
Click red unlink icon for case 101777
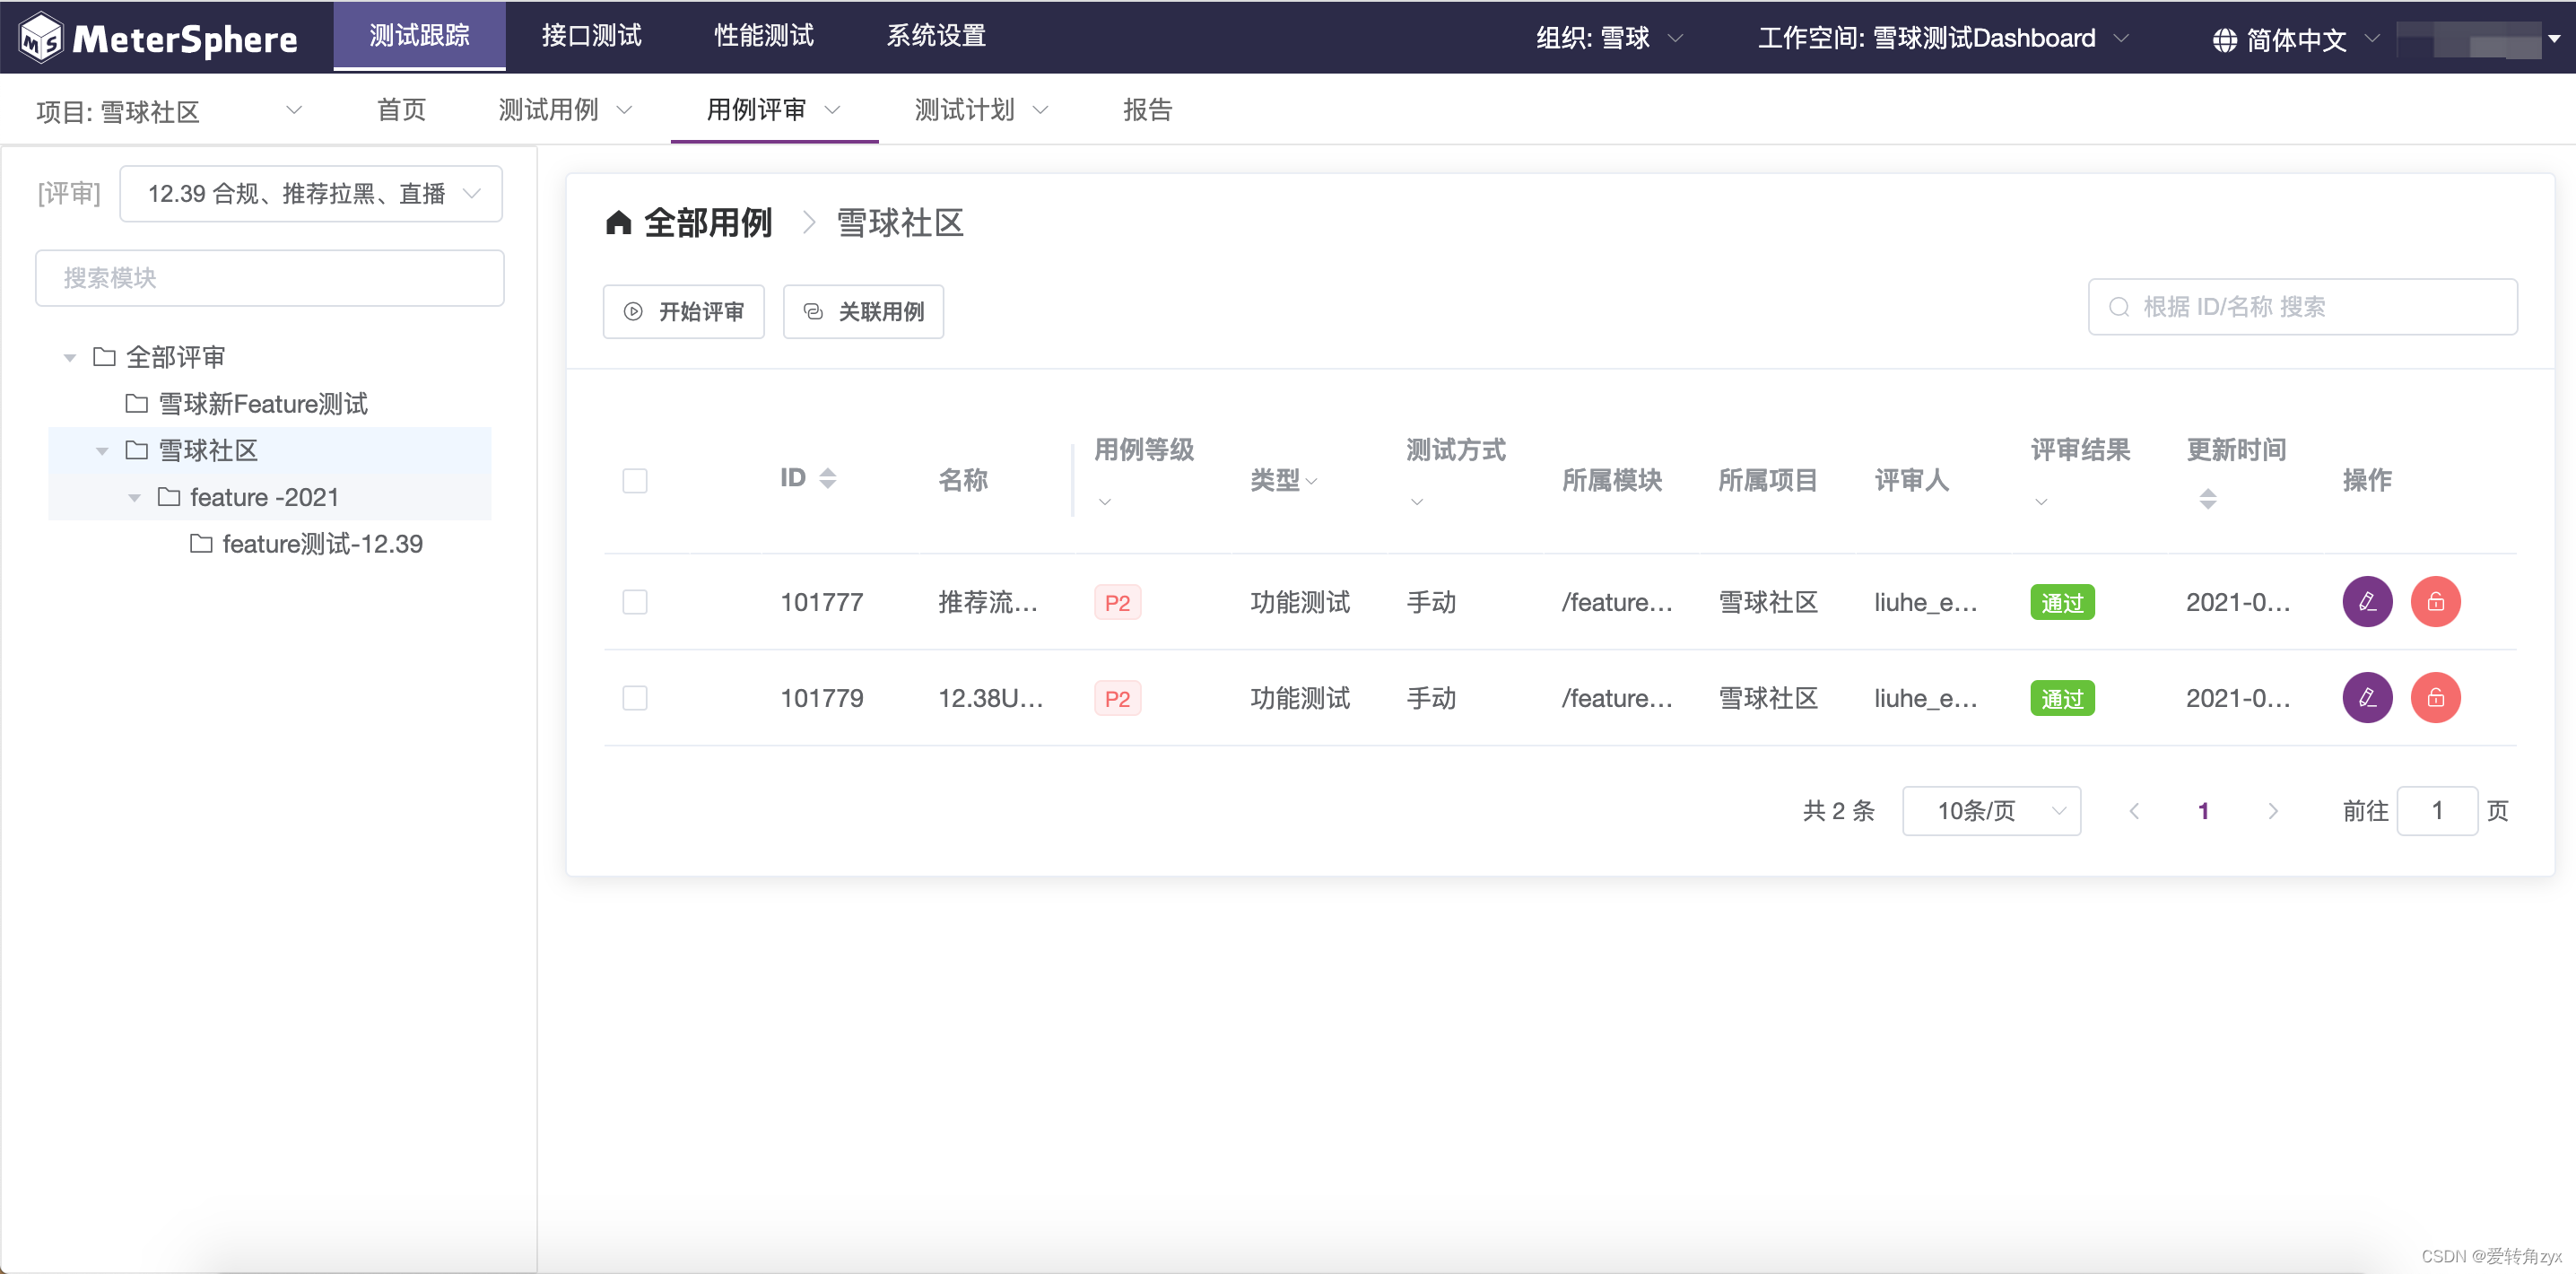(2435, 602)
